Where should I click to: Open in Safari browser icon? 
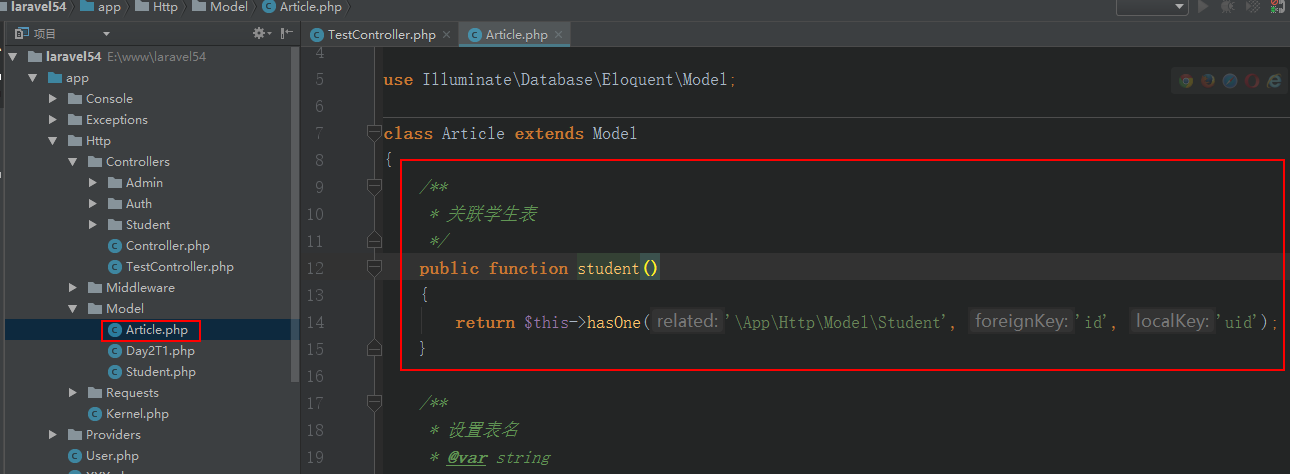click(x=1230, y=81)
